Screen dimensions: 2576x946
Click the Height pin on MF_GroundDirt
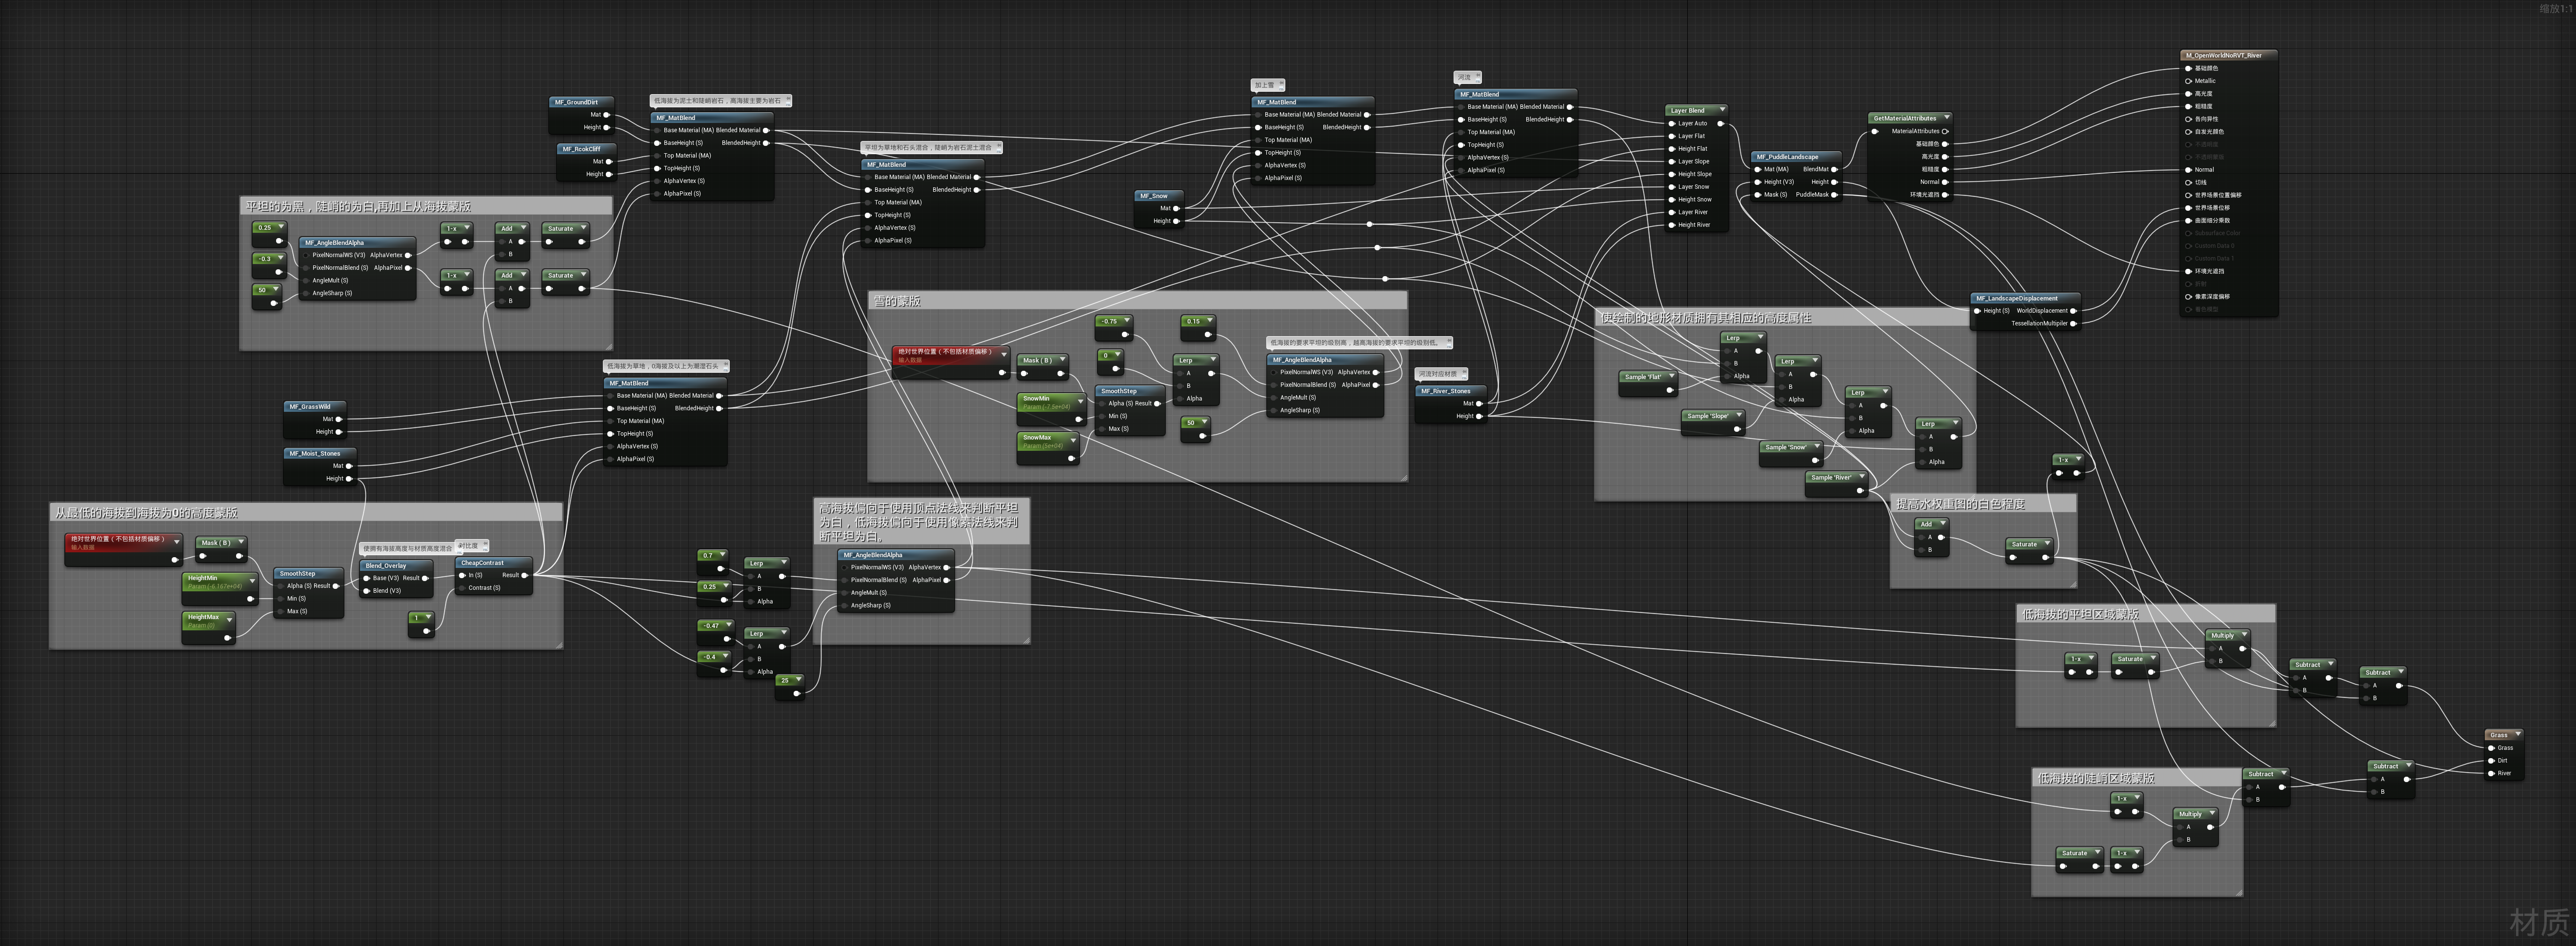point(607,127)
